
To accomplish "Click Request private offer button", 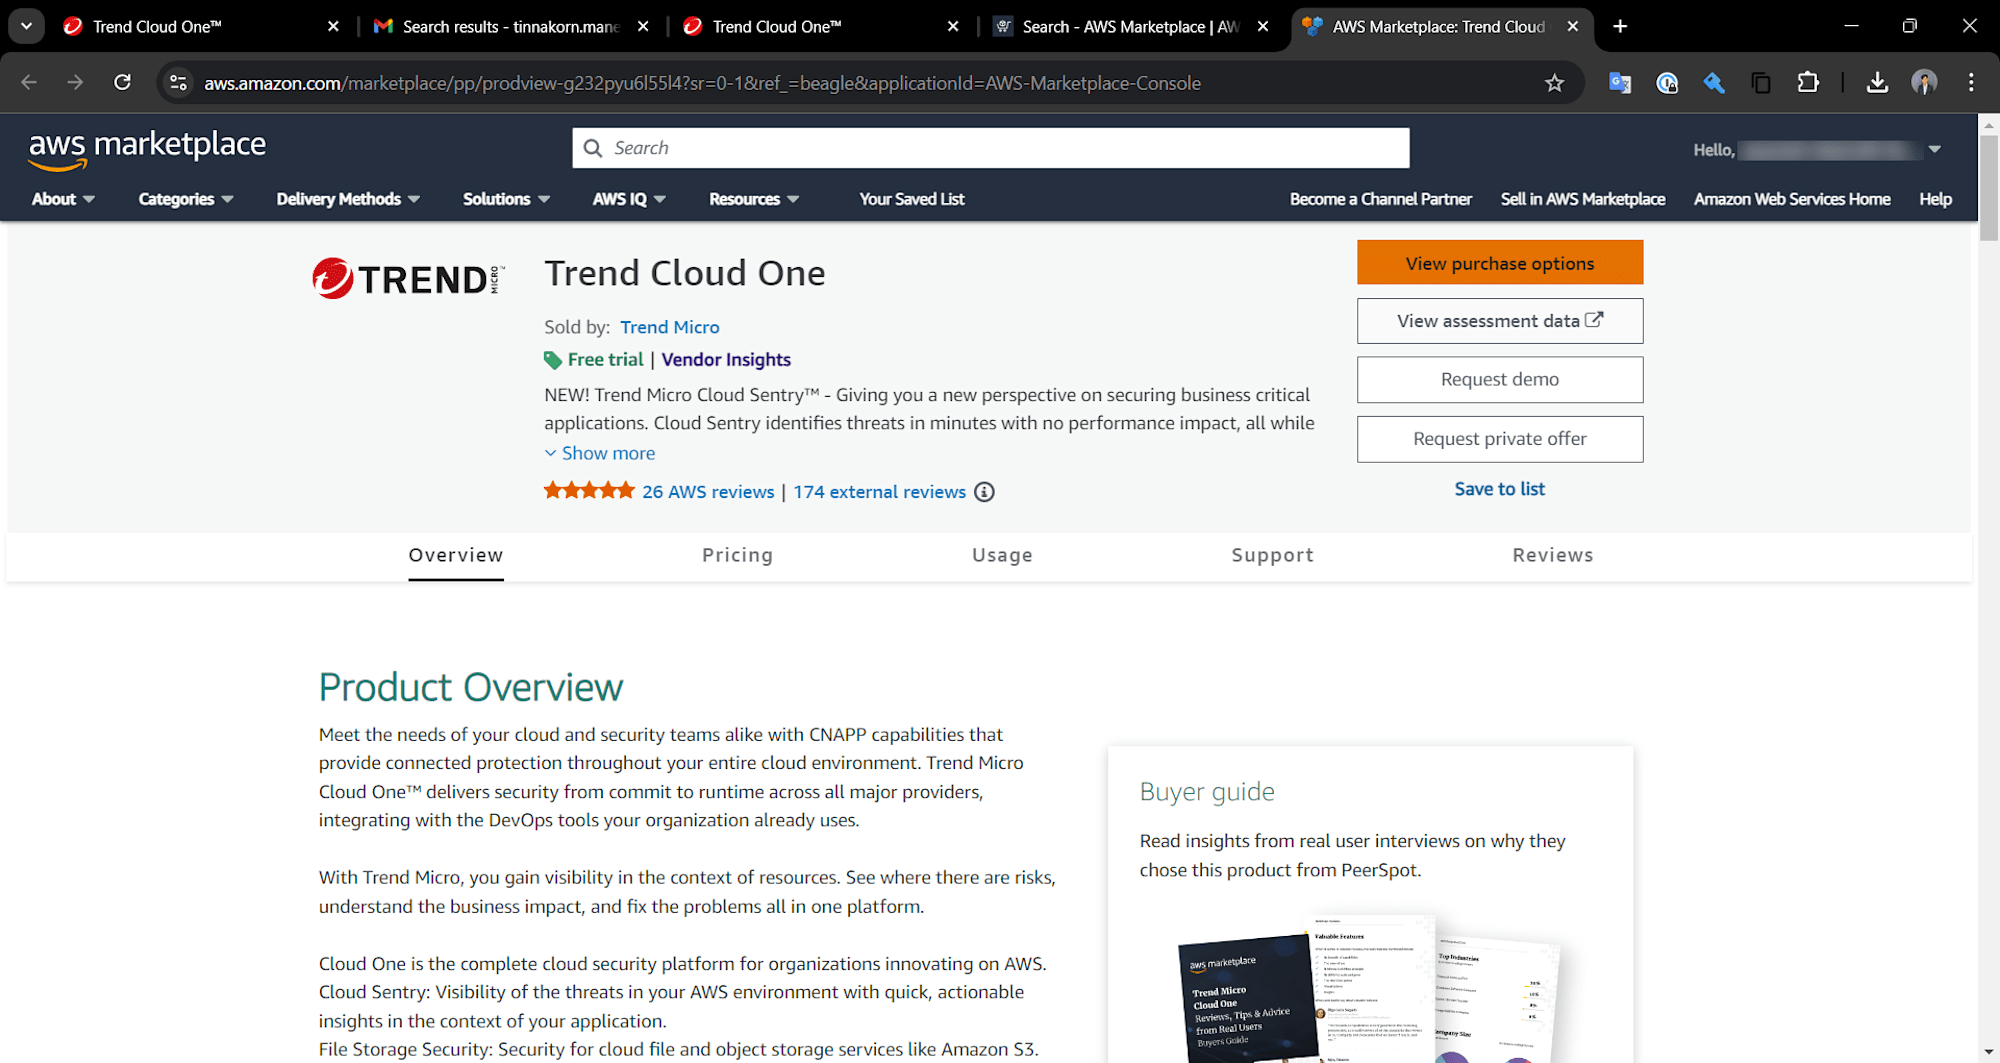I will pyautogui.click(x=1500, y=439).
